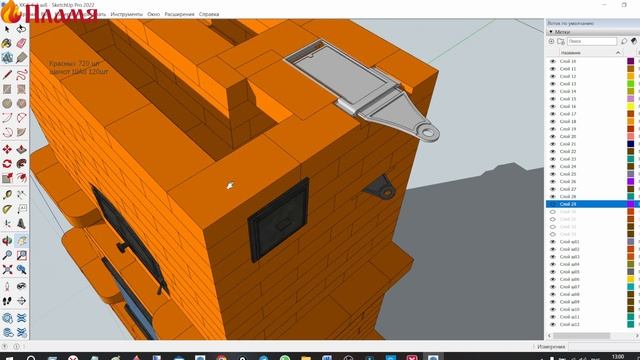Select the Zoom magnifier tool
This screenshot has height=360, width=640.
[x=7, y=255]
